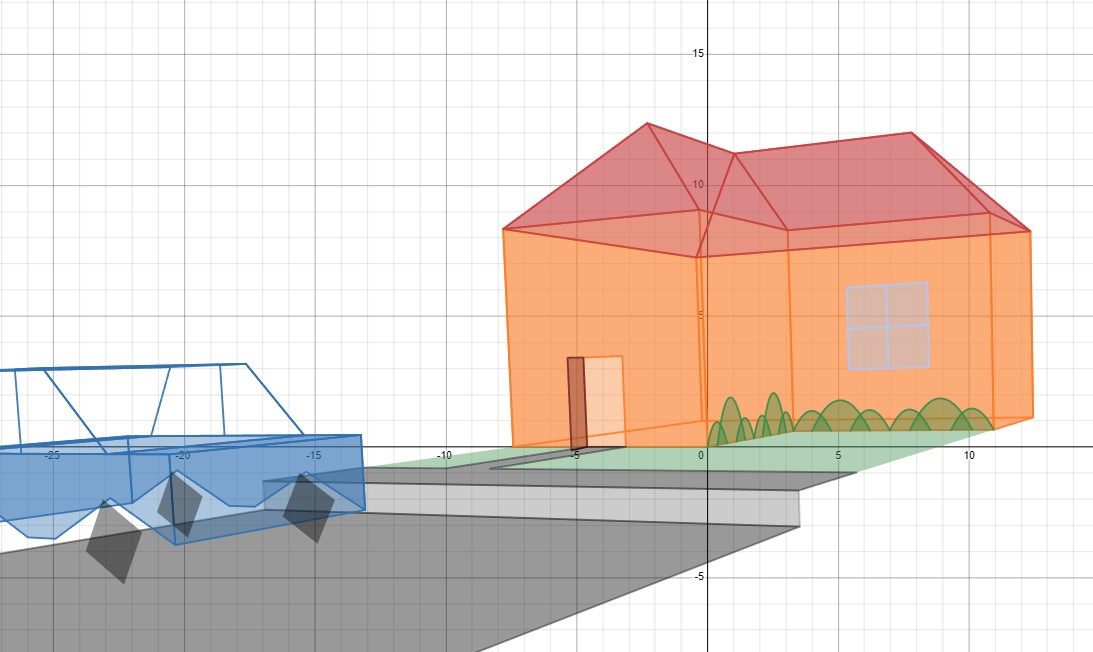Click the y-axis label 15
1093x652 pixels.
tap(697, 53)
